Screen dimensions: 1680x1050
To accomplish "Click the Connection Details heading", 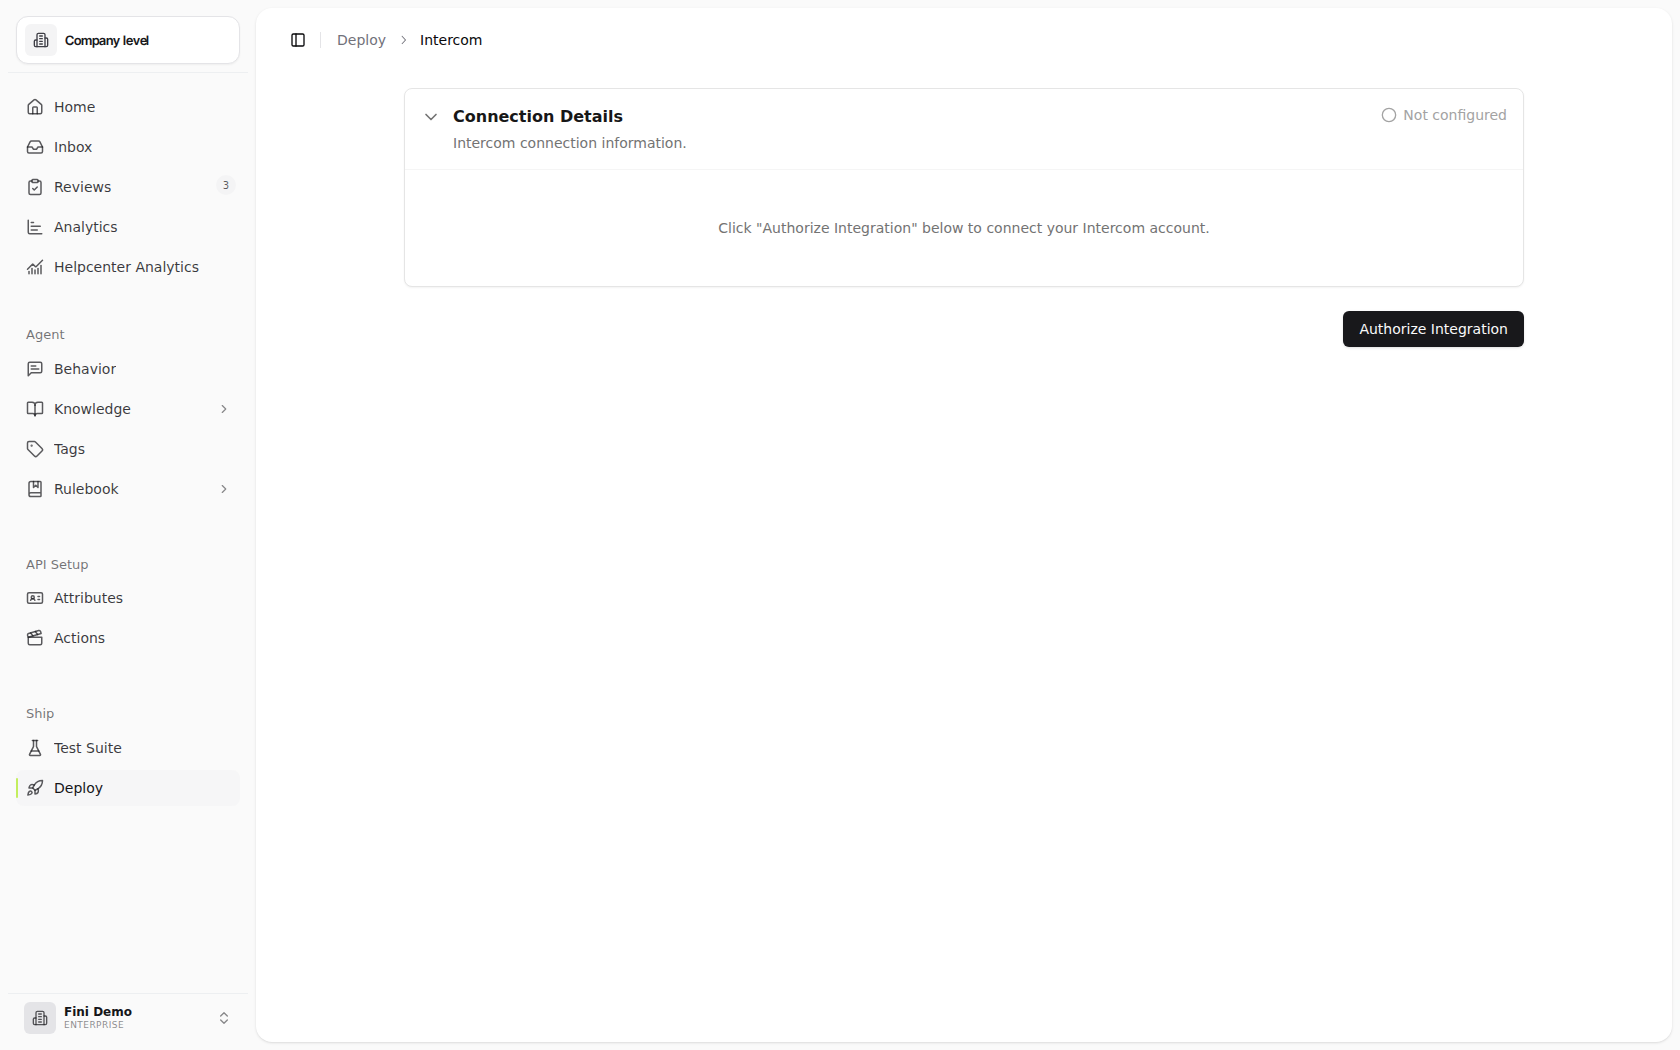I will pyautogui.click(x=538, y=116).
